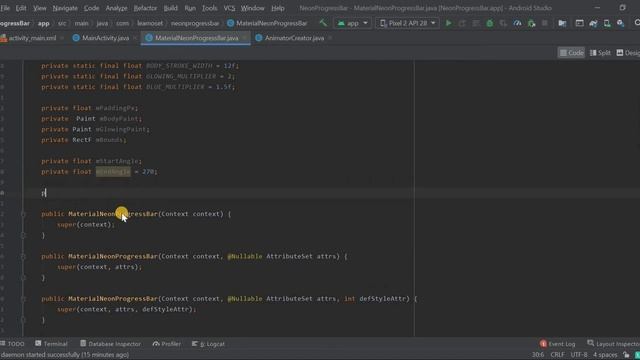Switch editor to Split view

[600, 53]
